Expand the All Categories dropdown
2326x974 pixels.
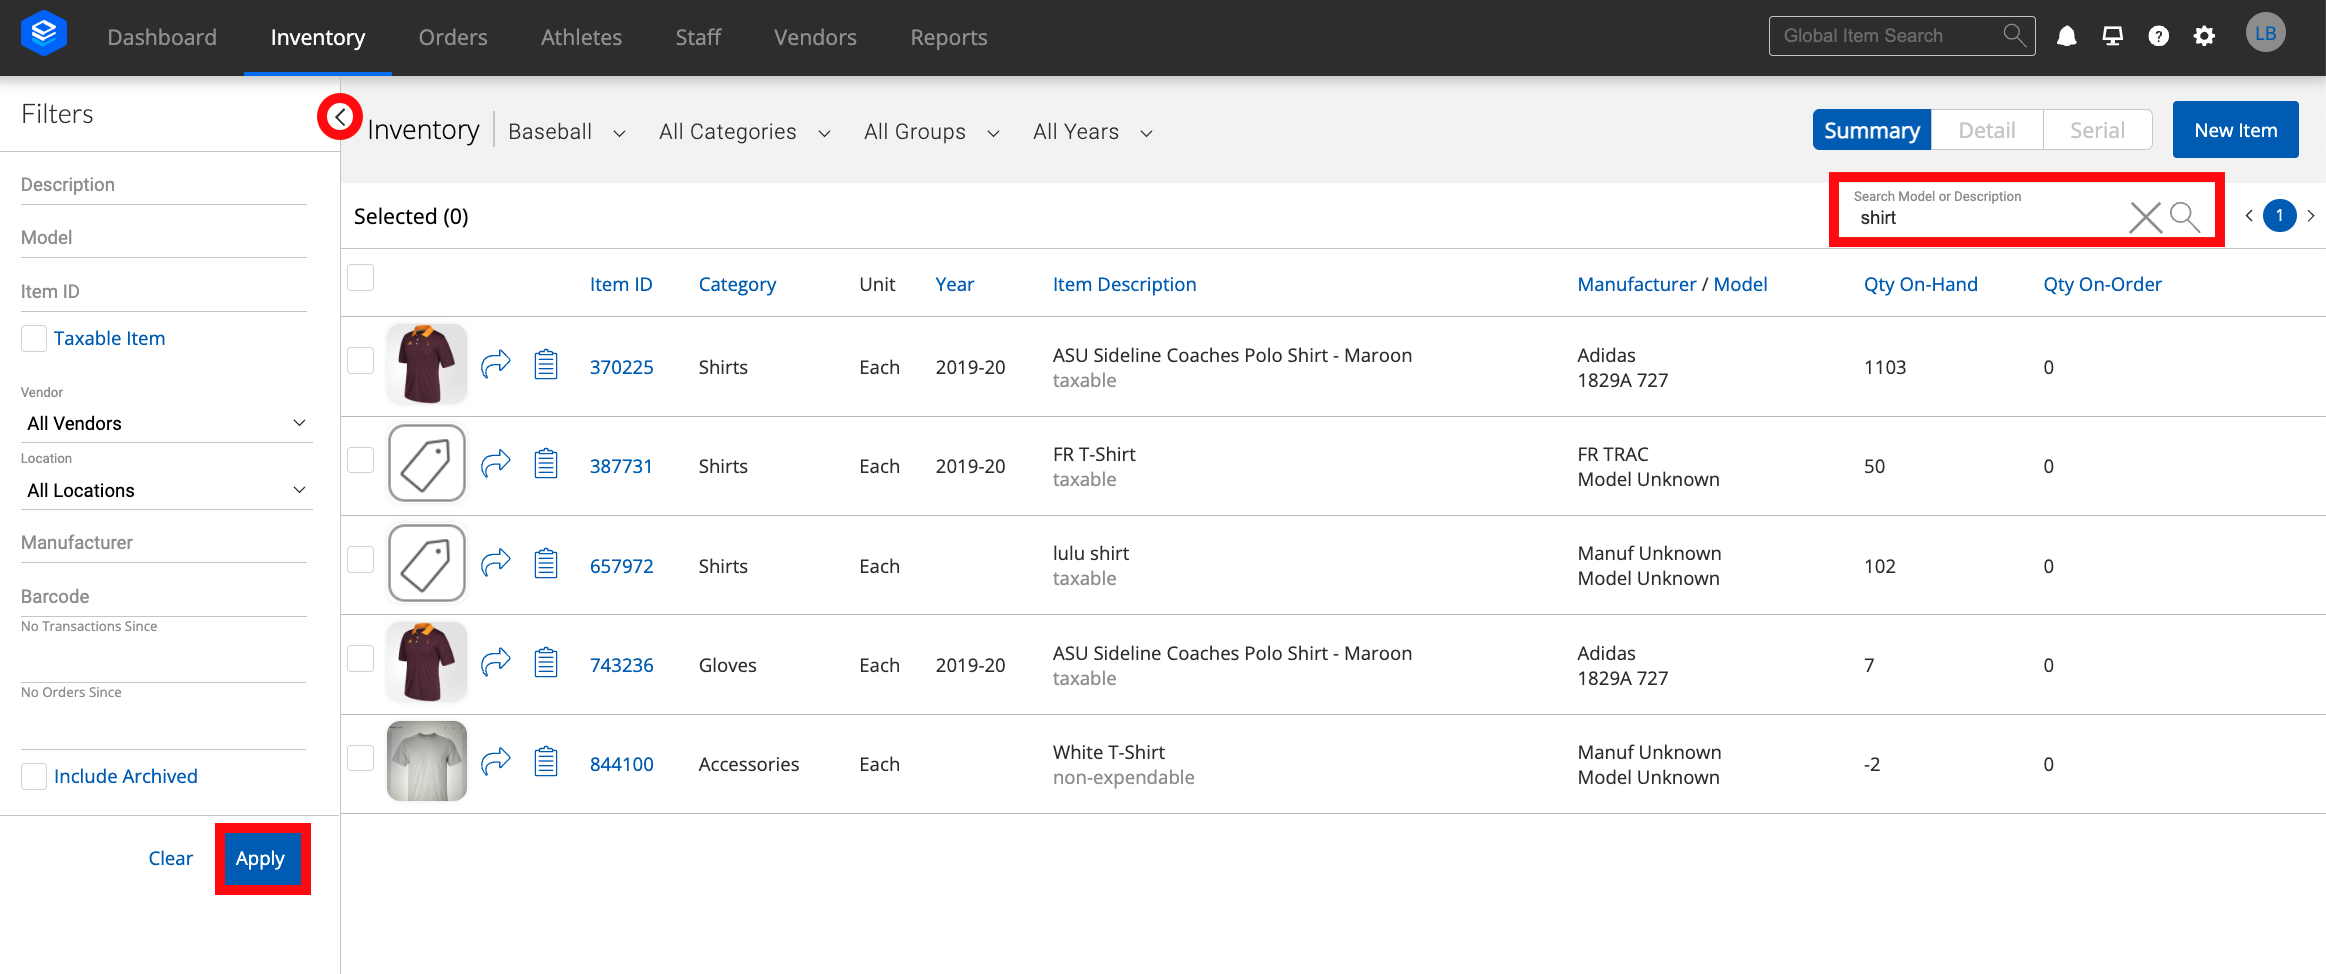point(745,132)
